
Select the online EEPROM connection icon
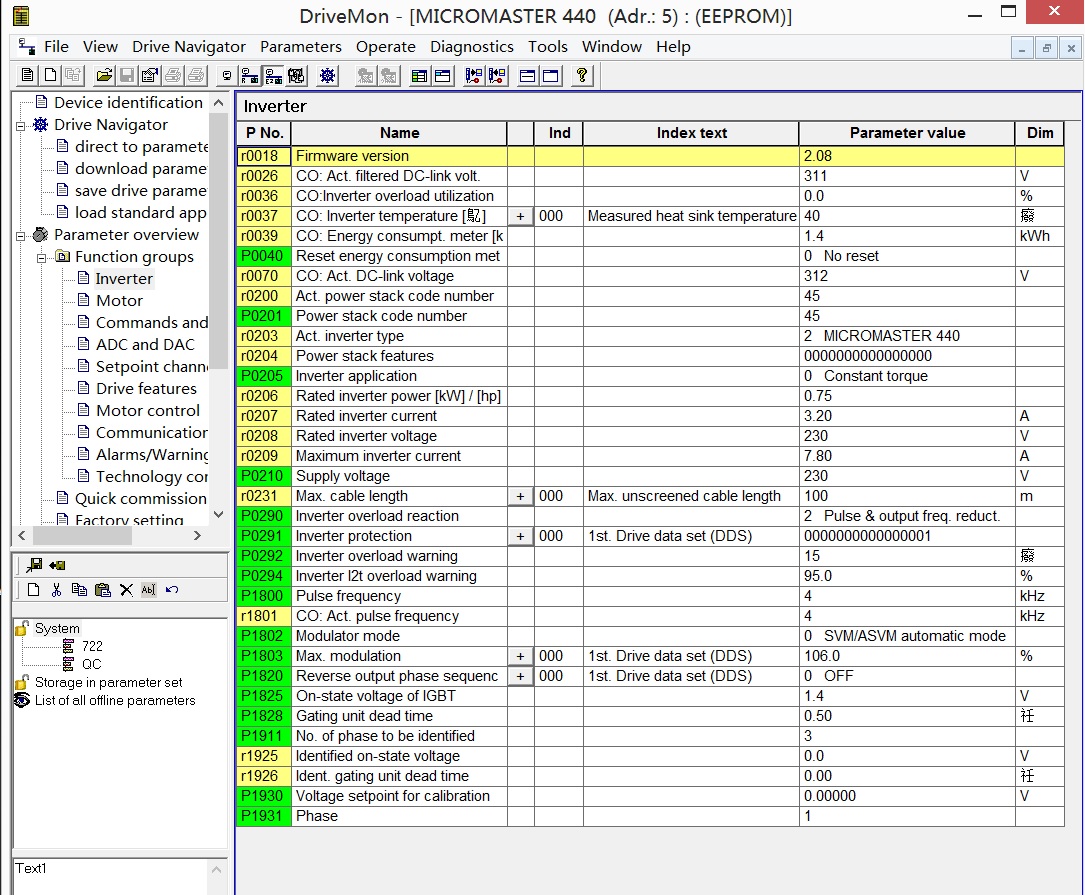[x=273, y=75]
